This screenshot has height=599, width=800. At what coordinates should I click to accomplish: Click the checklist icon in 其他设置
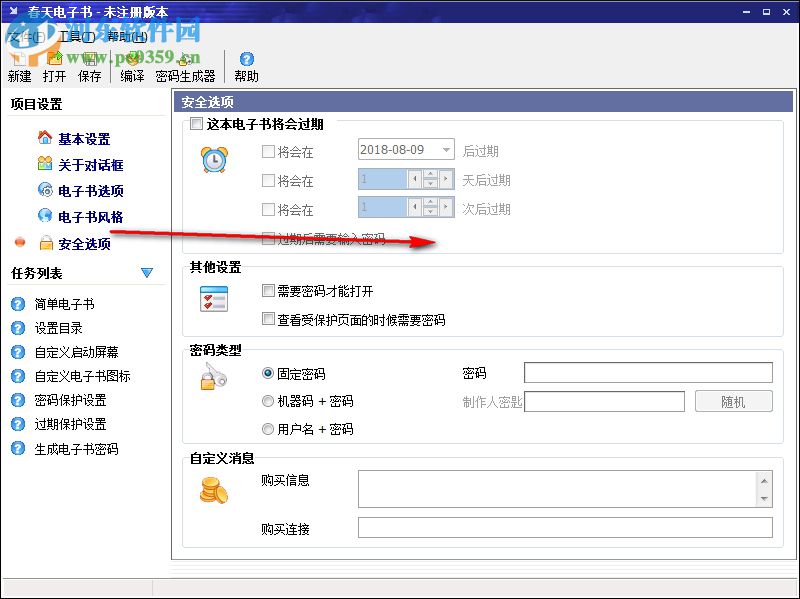pos(214,299)
